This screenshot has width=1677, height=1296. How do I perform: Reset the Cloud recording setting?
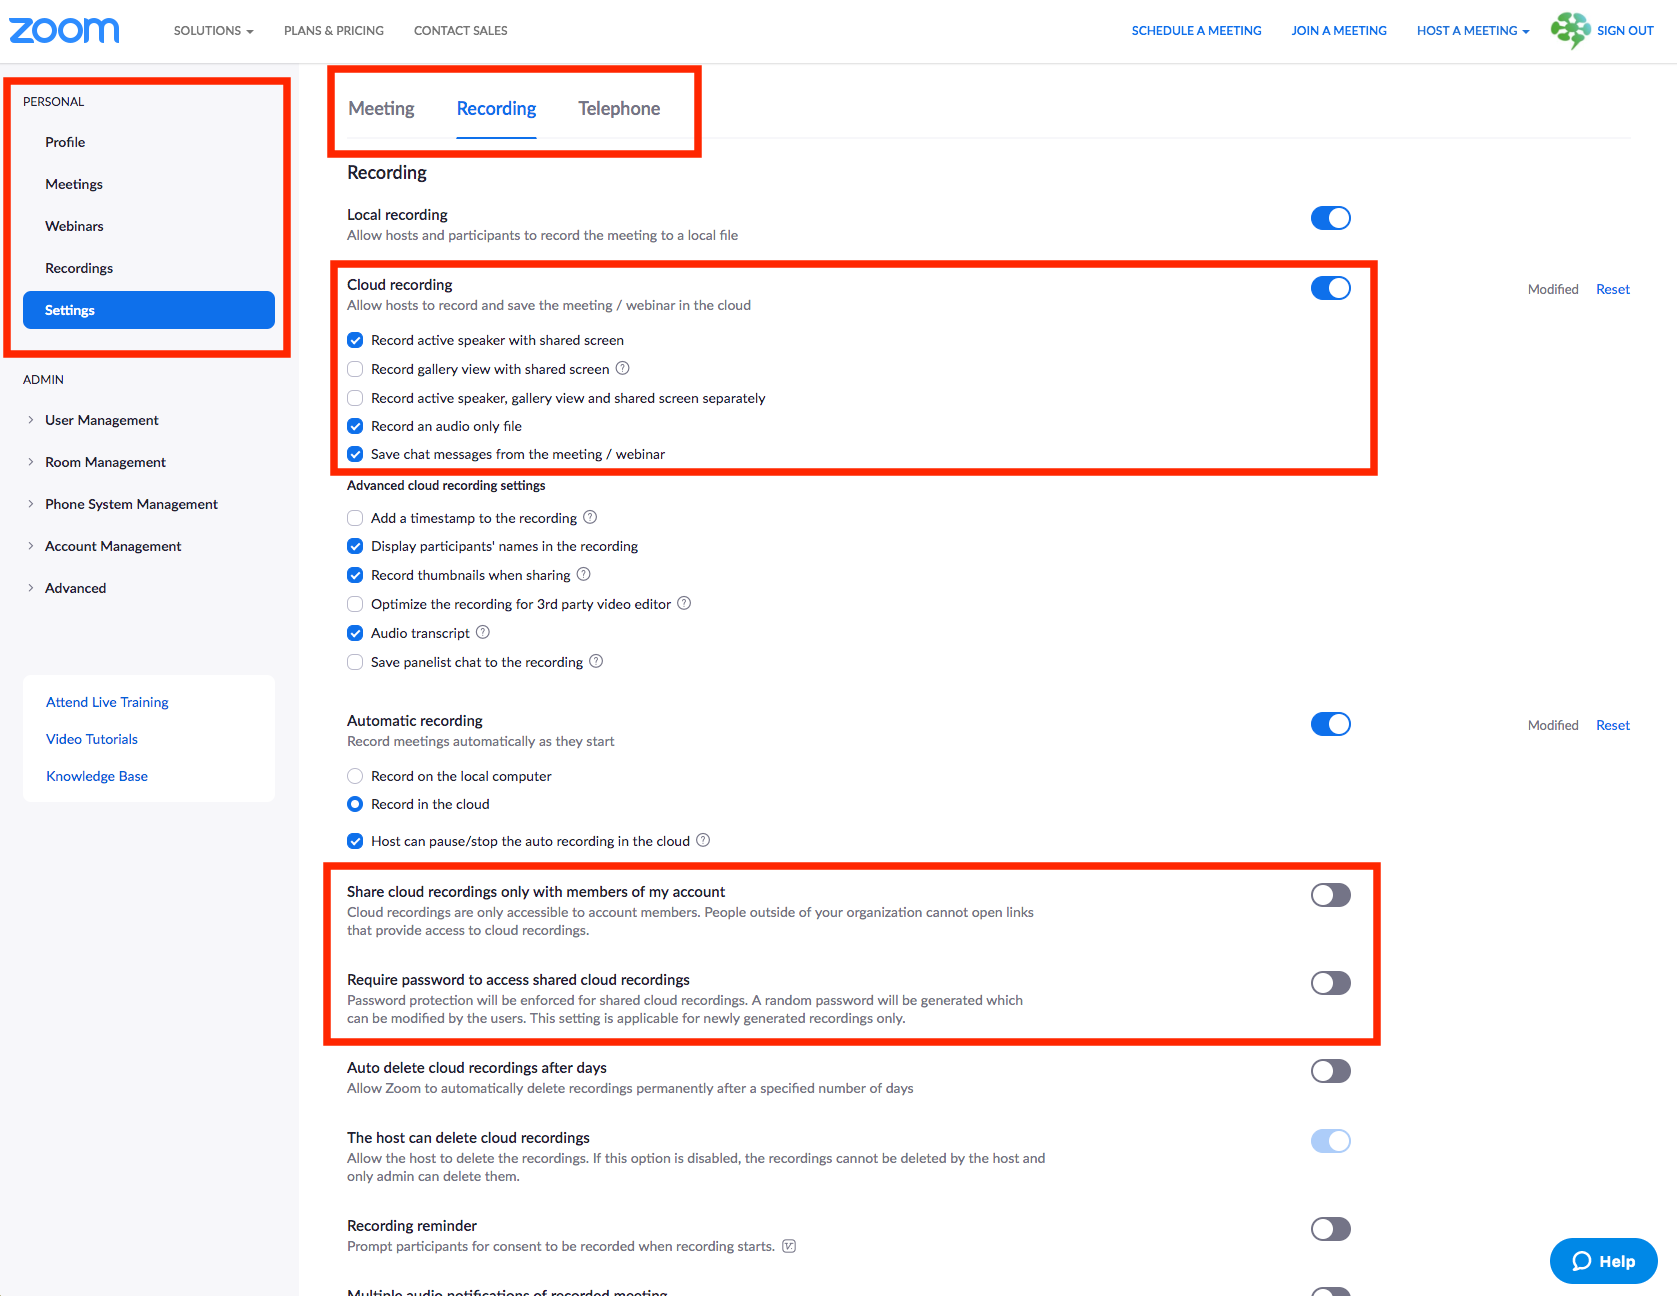click(1613, 289)
